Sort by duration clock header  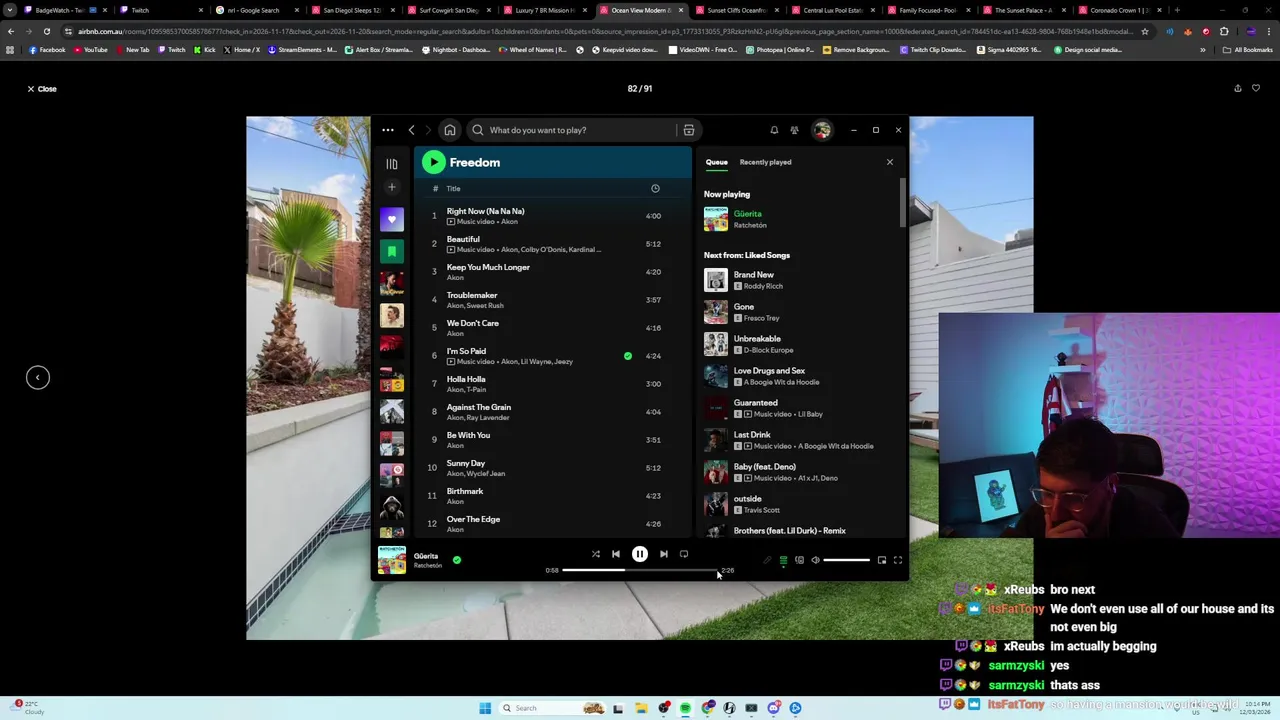[x=655, y=188]
